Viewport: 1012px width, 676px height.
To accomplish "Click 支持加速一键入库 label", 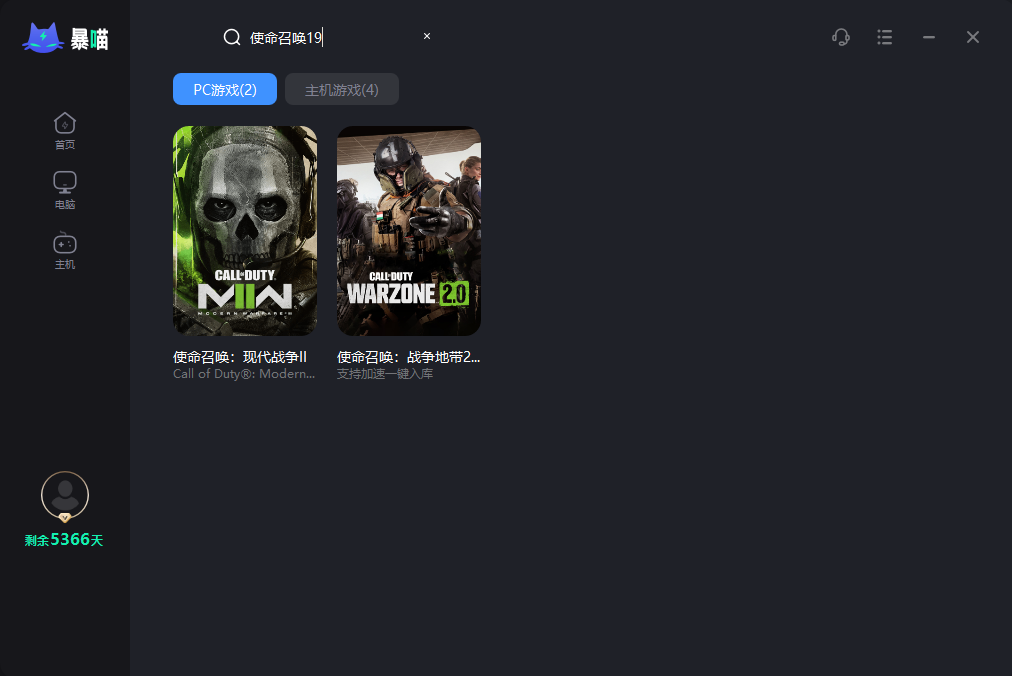I will point(385,374).
